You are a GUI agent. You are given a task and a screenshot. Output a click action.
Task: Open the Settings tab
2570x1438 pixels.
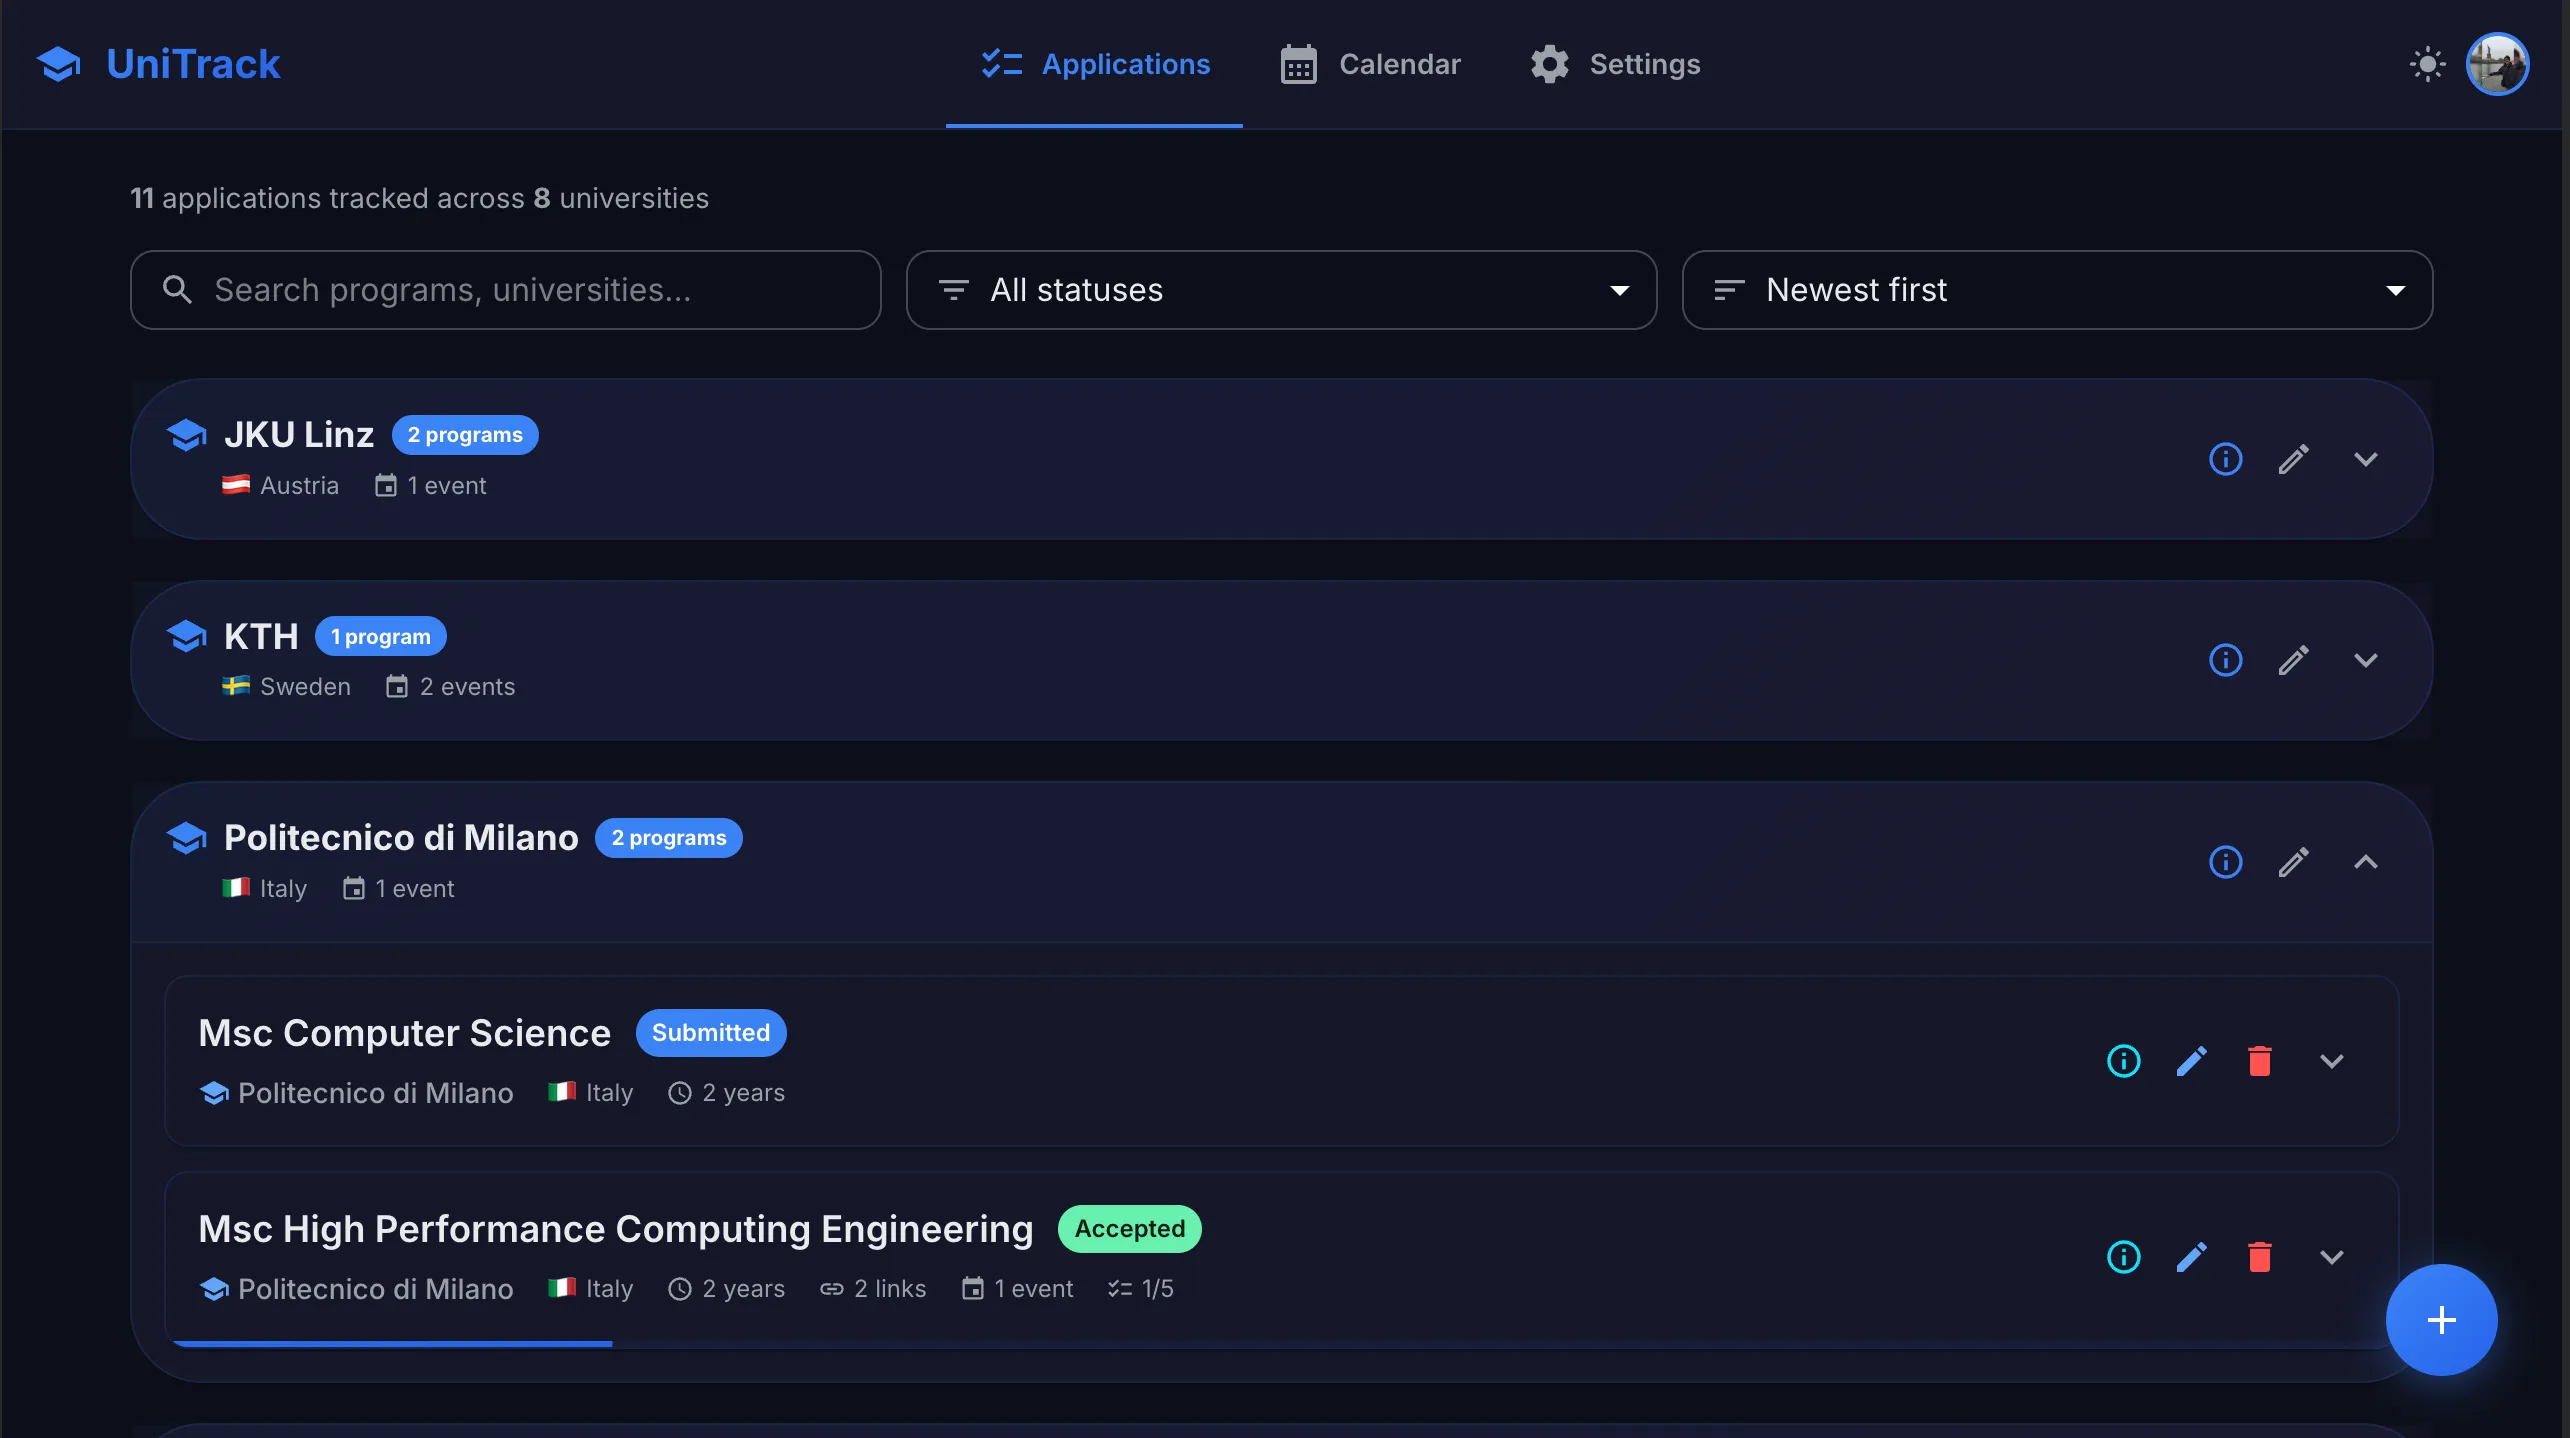click(x=1614, y=64)
